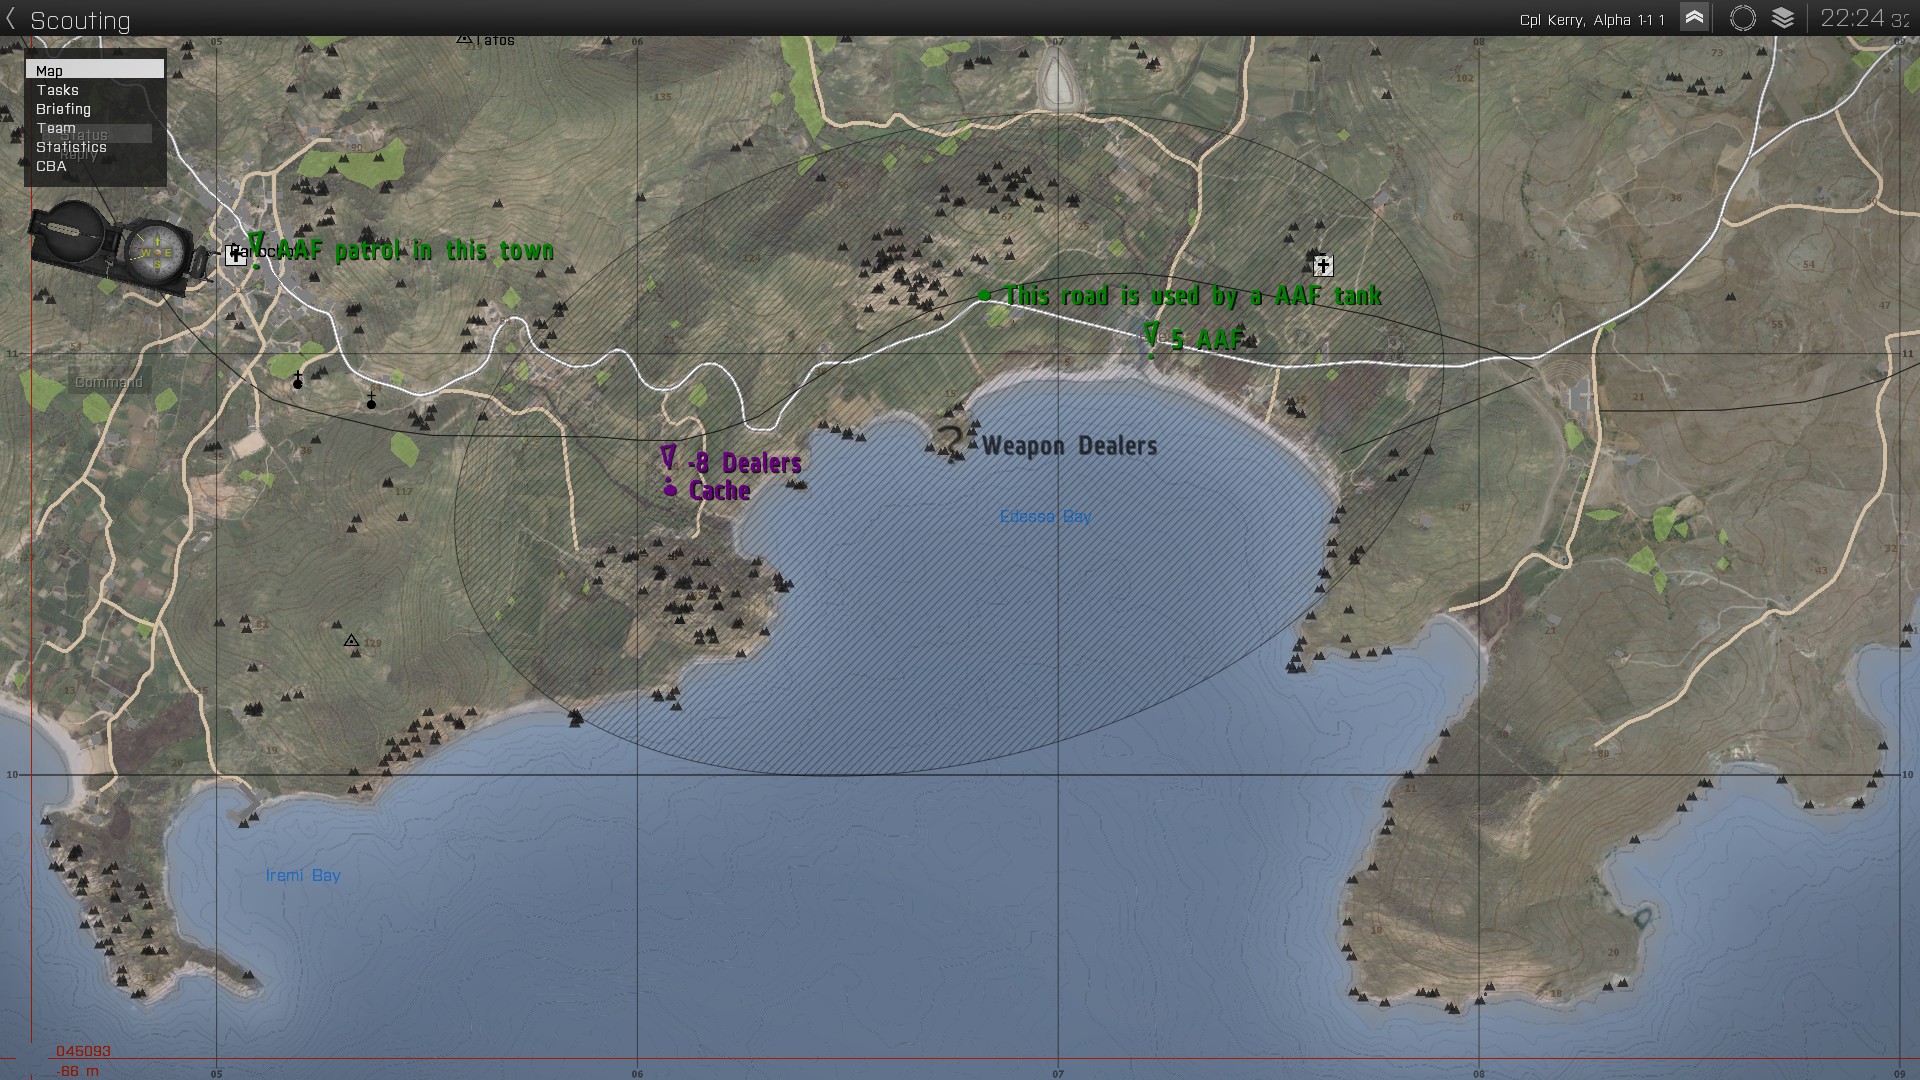The width and height of the screenshot is (1920, 1080).
Task: Click the '-8 Dealers' purple text
Action: point(745,463)
